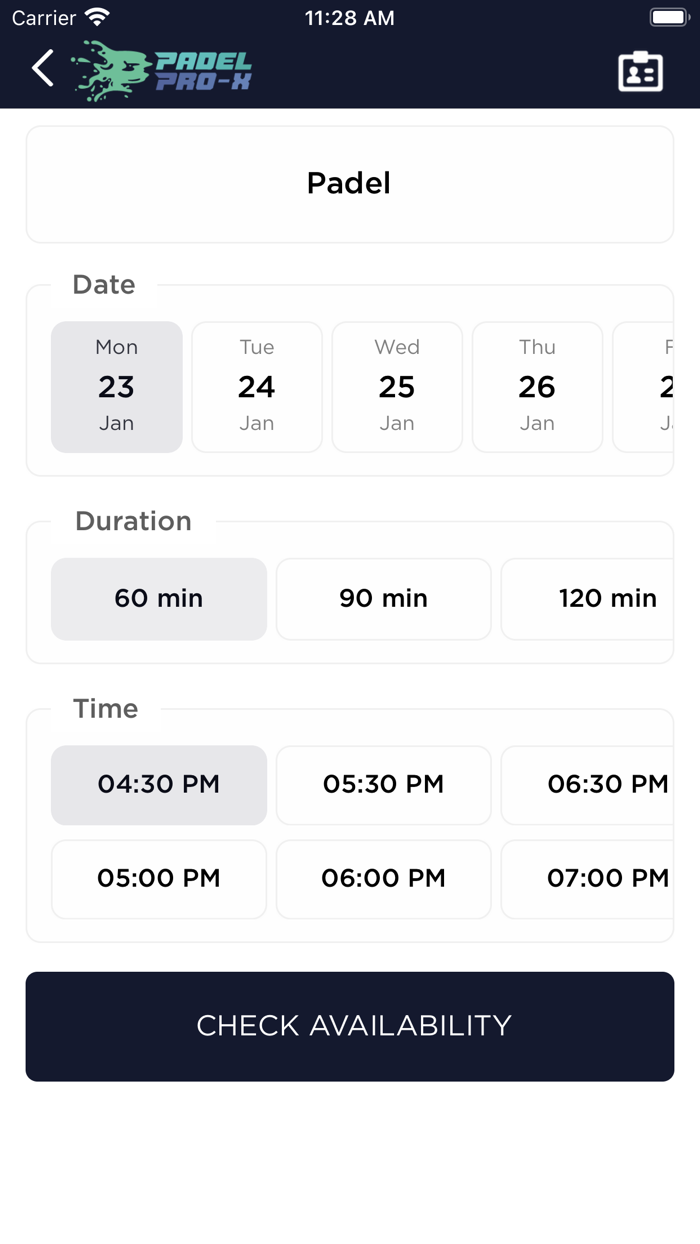Screen dimensions: 700x1244
Task: Select the 05:30 PM time slot
Action: pyautogui.click(x=384, y=785)
